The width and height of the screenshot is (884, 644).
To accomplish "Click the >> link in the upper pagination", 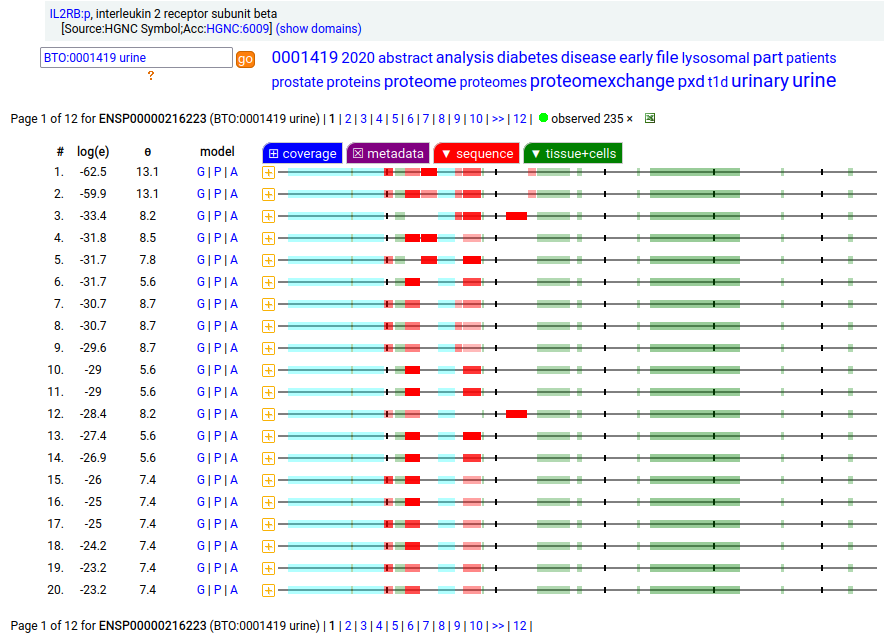I will pyautogui.click(x=498, y=119).
